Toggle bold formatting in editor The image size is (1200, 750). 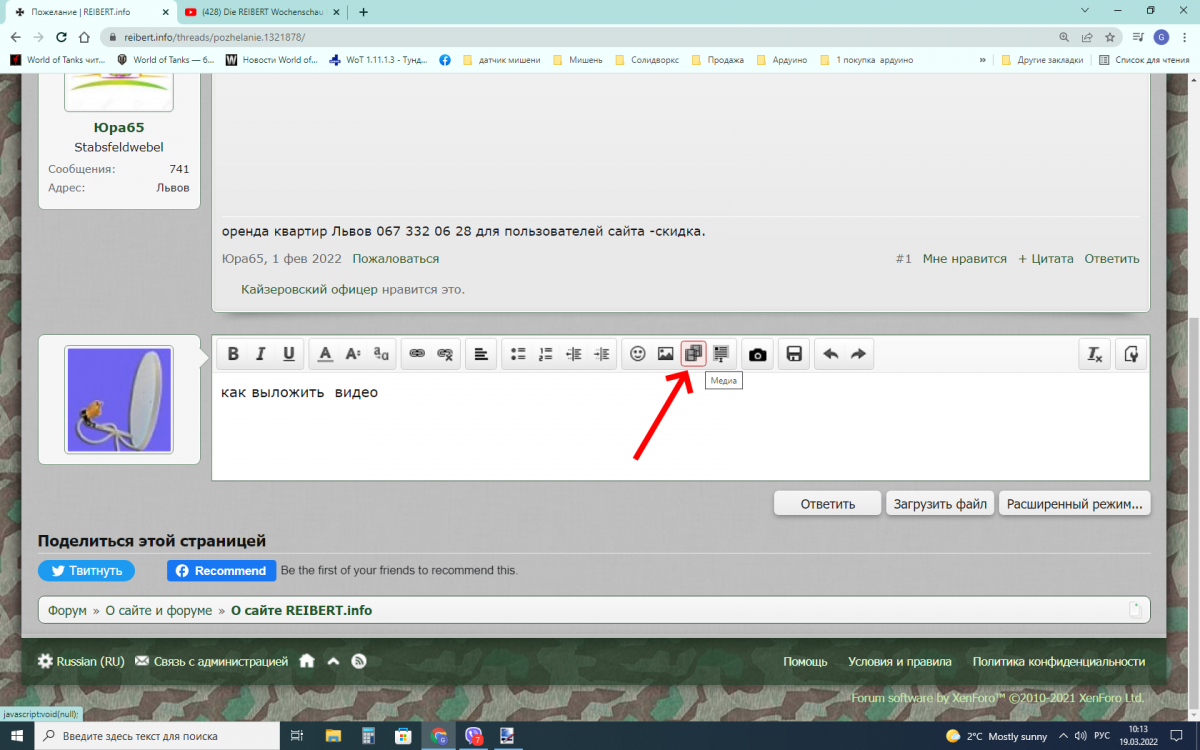click(233, 354)
